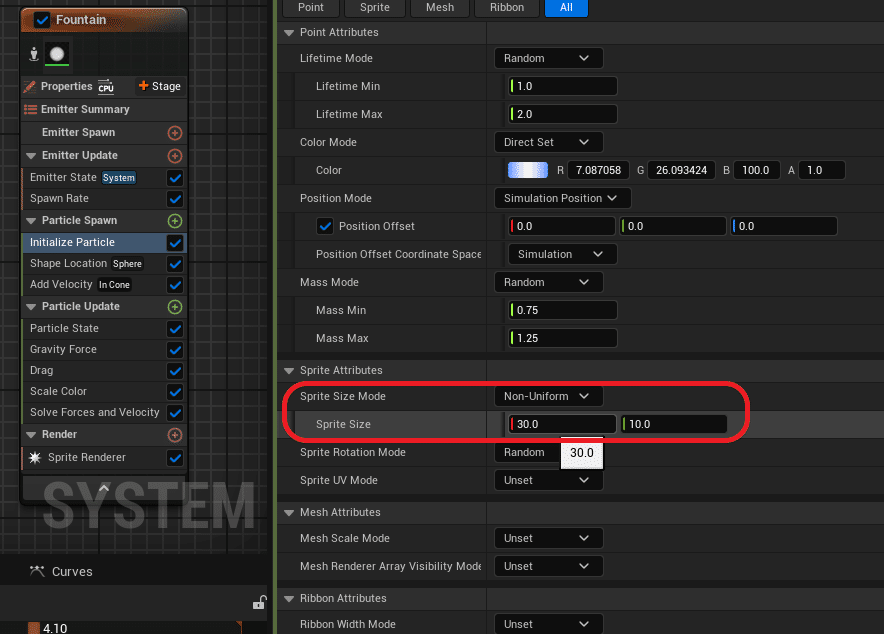Click the Lifetime Max value field
Image resolution: width=884 pixels, height=634 pixels.
point(563,114)
